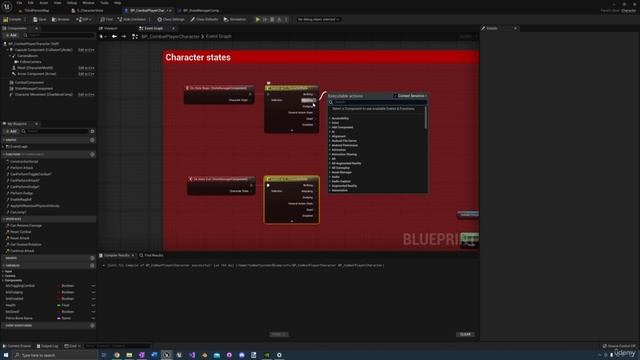The width and height of the screenshot is (640, 360).
Task: Click the Save toolbar button
Action: tap(40, 19)
